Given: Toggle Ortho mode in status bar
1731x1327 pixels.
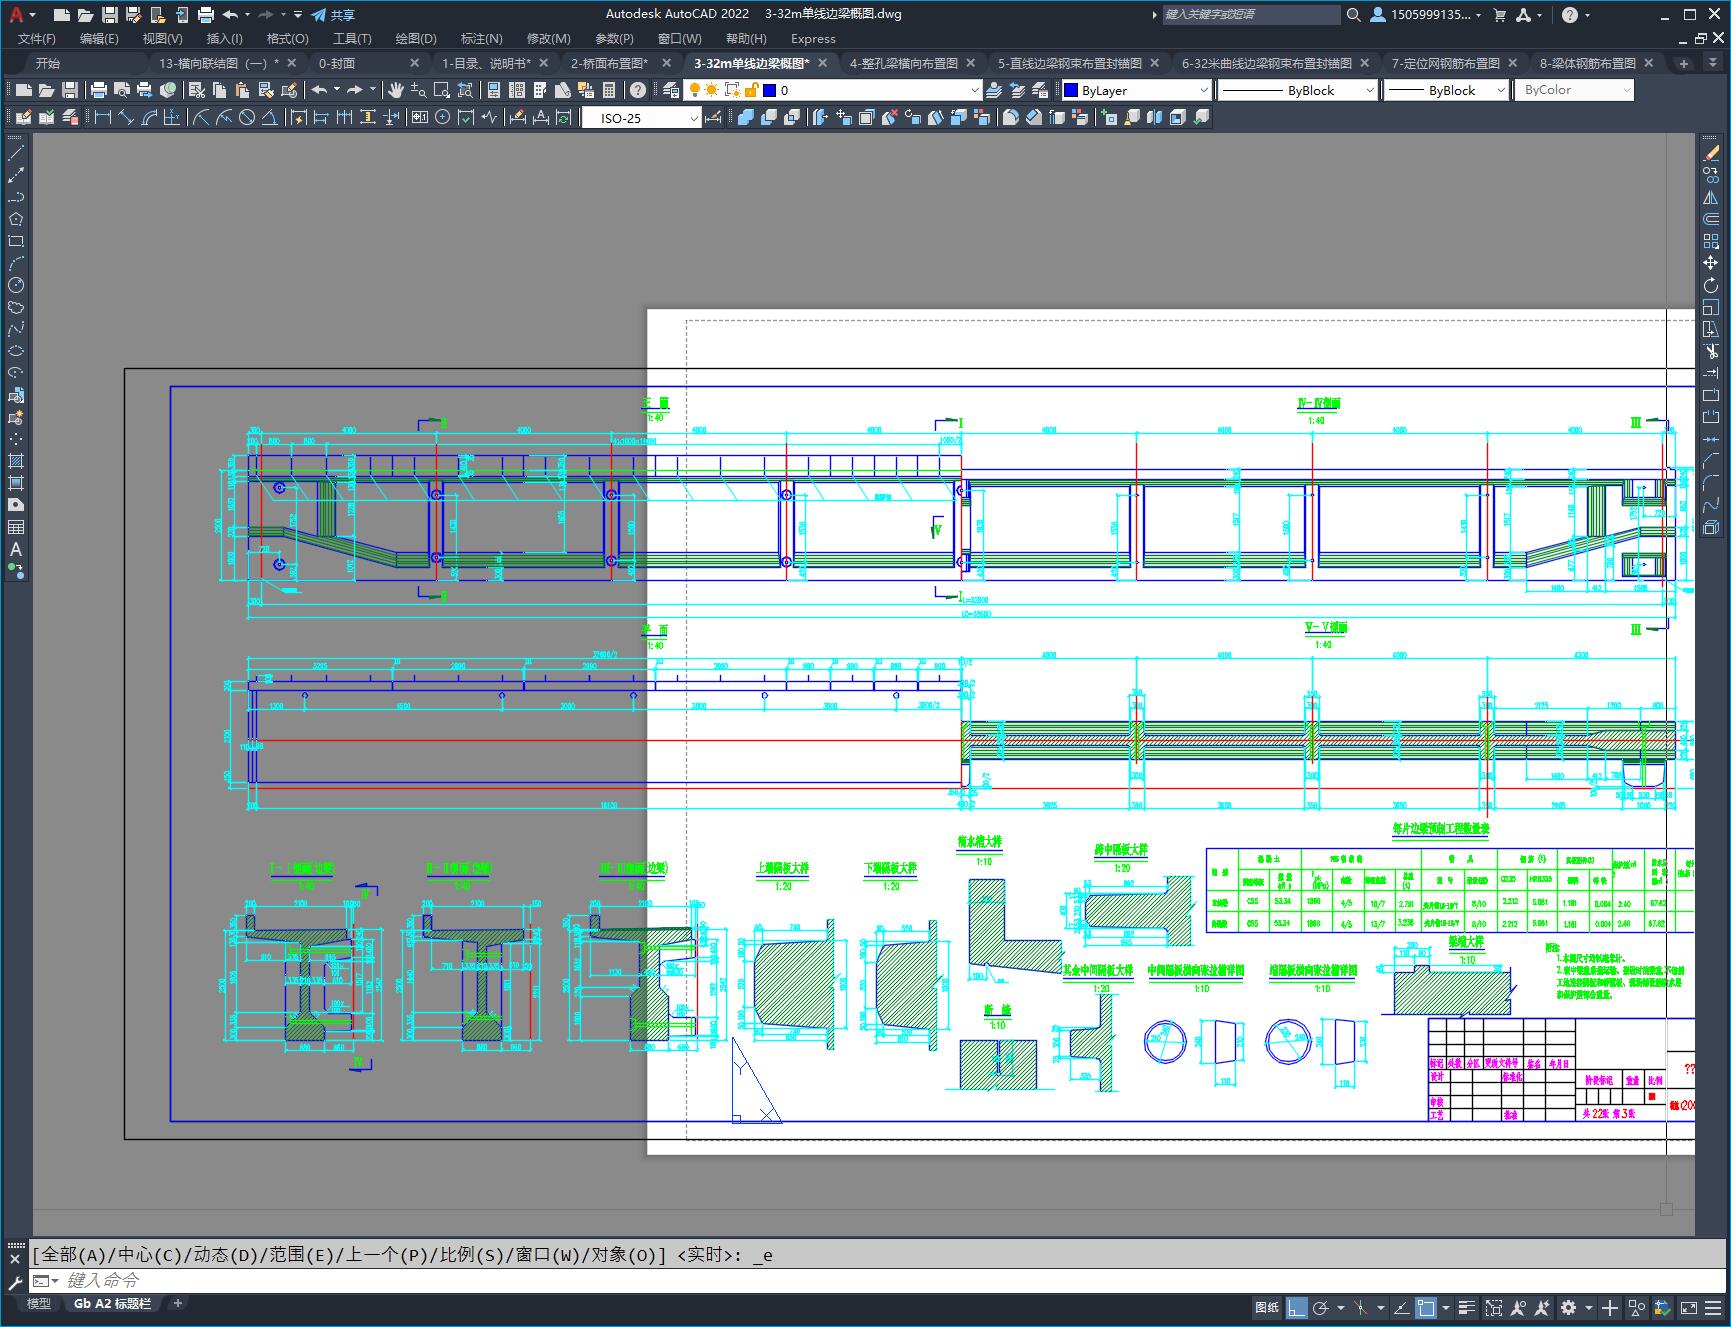Looking at the screenshot, I should click(x=1297, y=1307).
